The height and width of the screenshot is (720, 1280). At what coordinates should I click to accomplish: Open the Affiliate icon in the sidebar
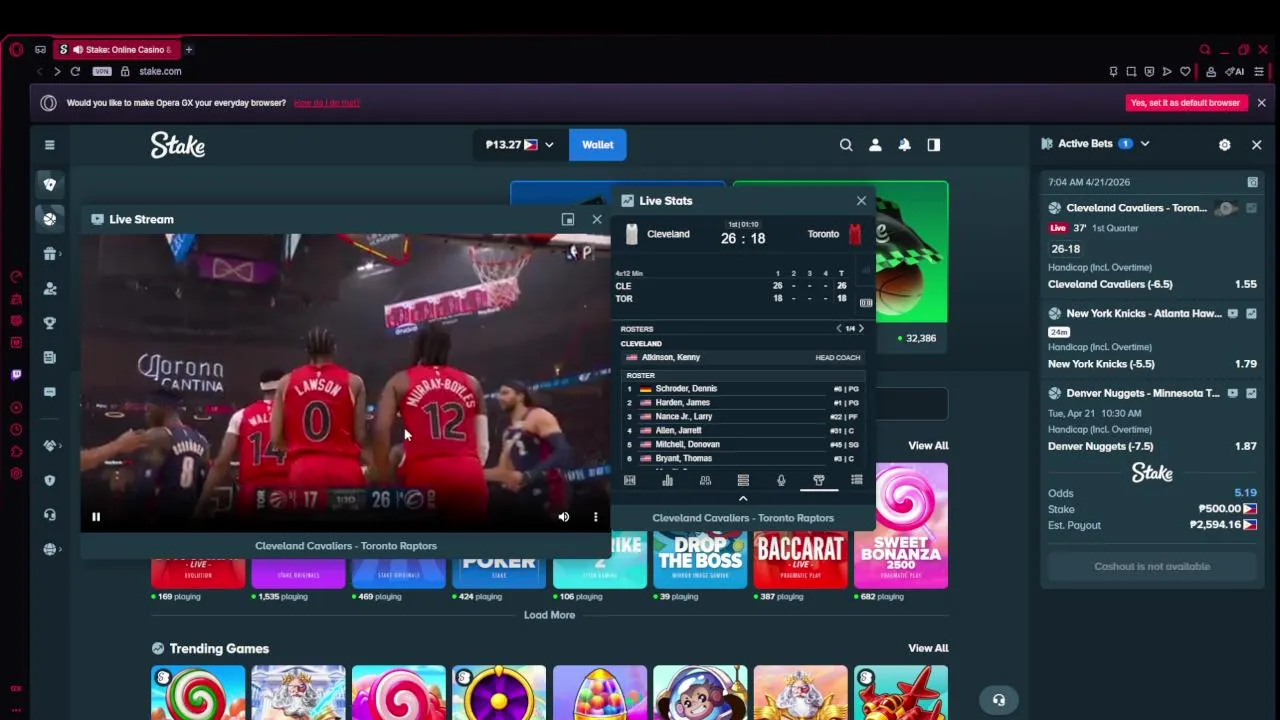49,288
